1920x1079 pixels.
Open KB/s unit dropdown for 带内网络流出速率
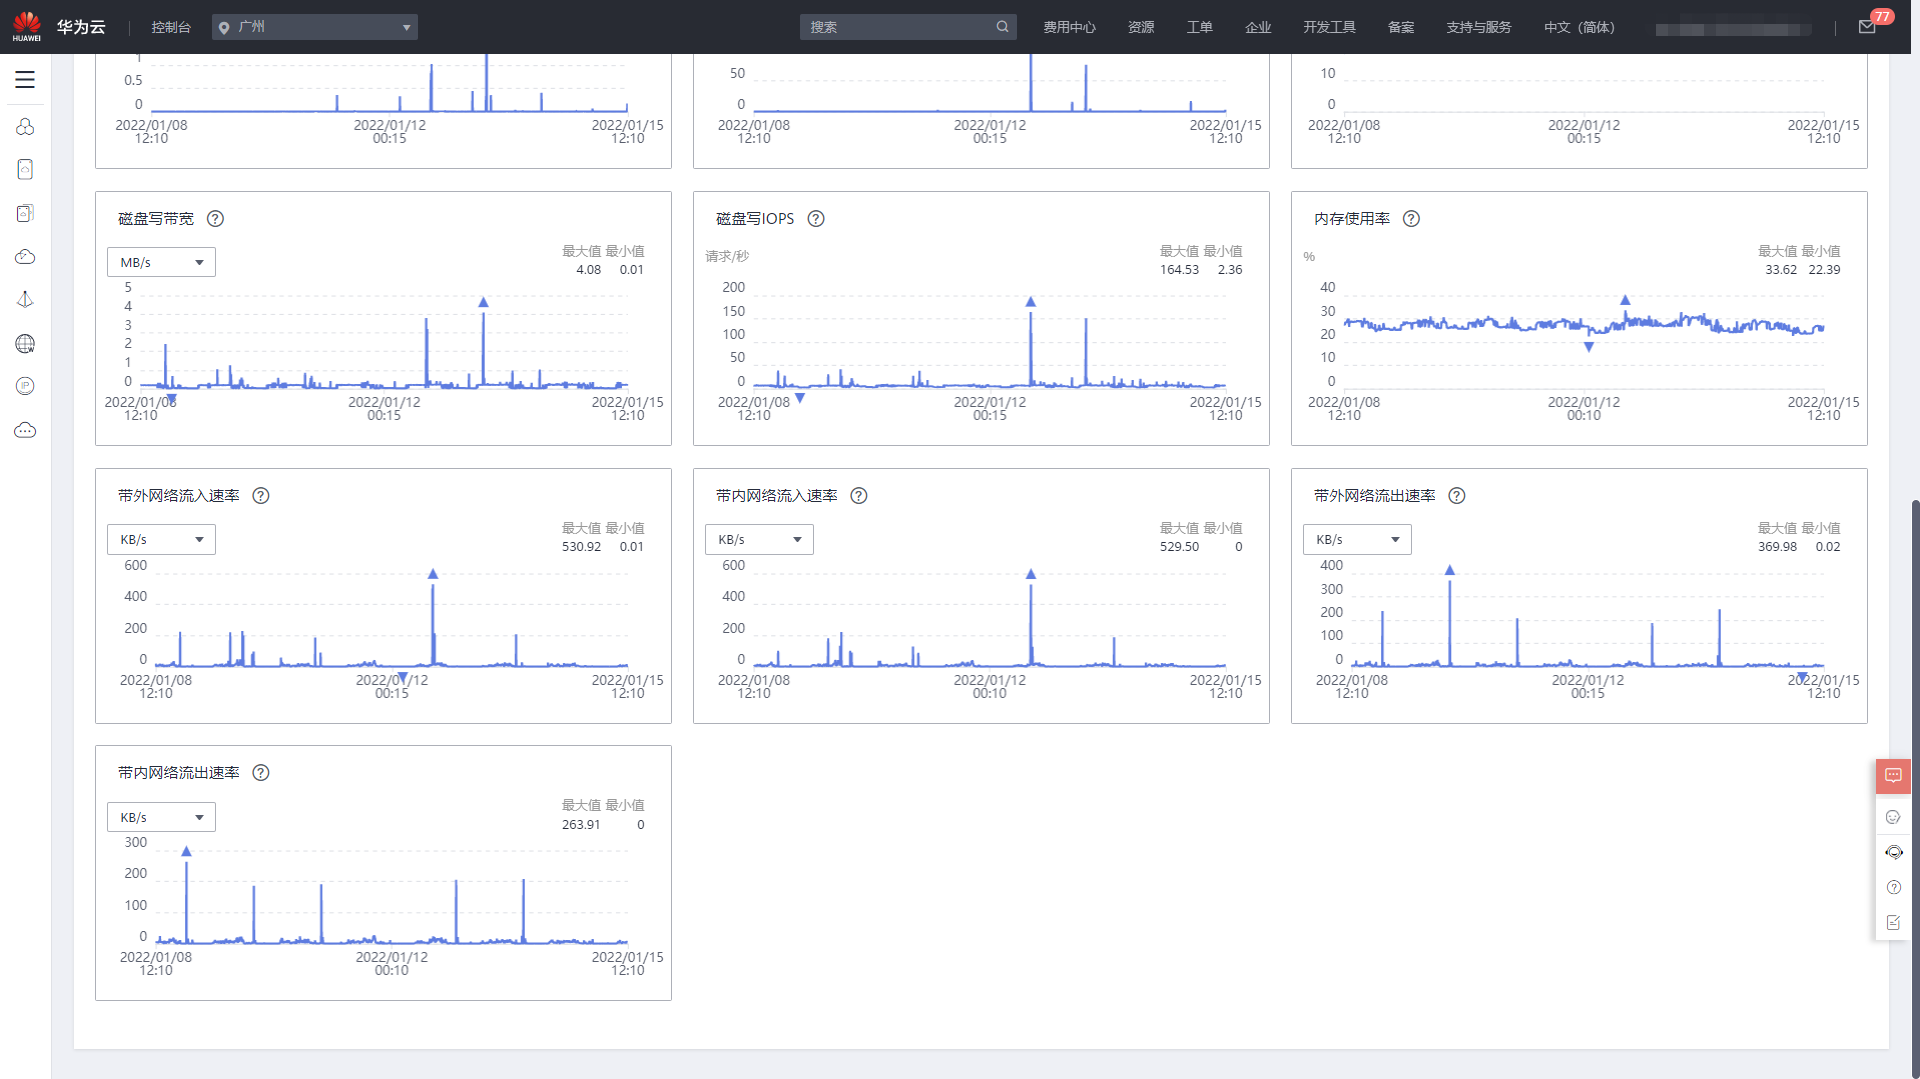click(161, 817)
